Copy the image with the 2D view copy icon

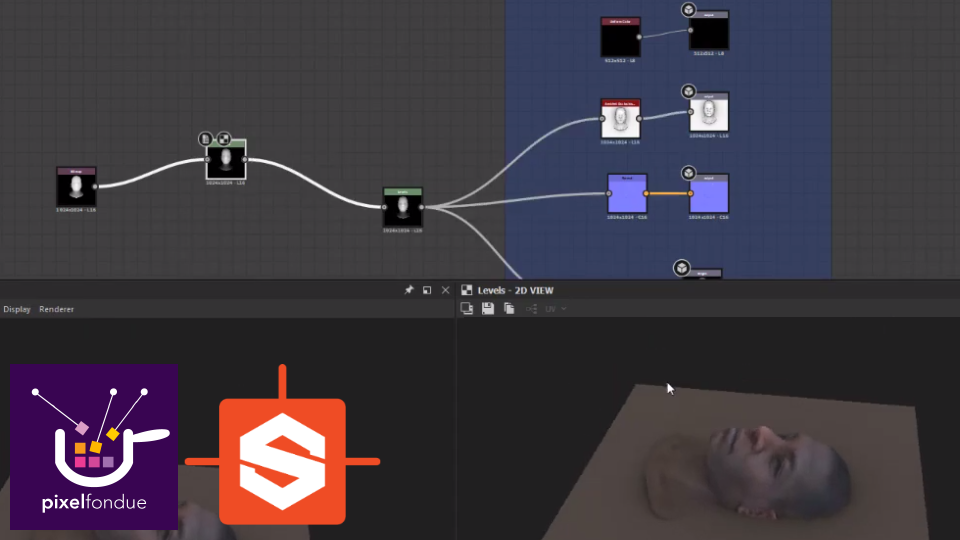pos(509,309)
